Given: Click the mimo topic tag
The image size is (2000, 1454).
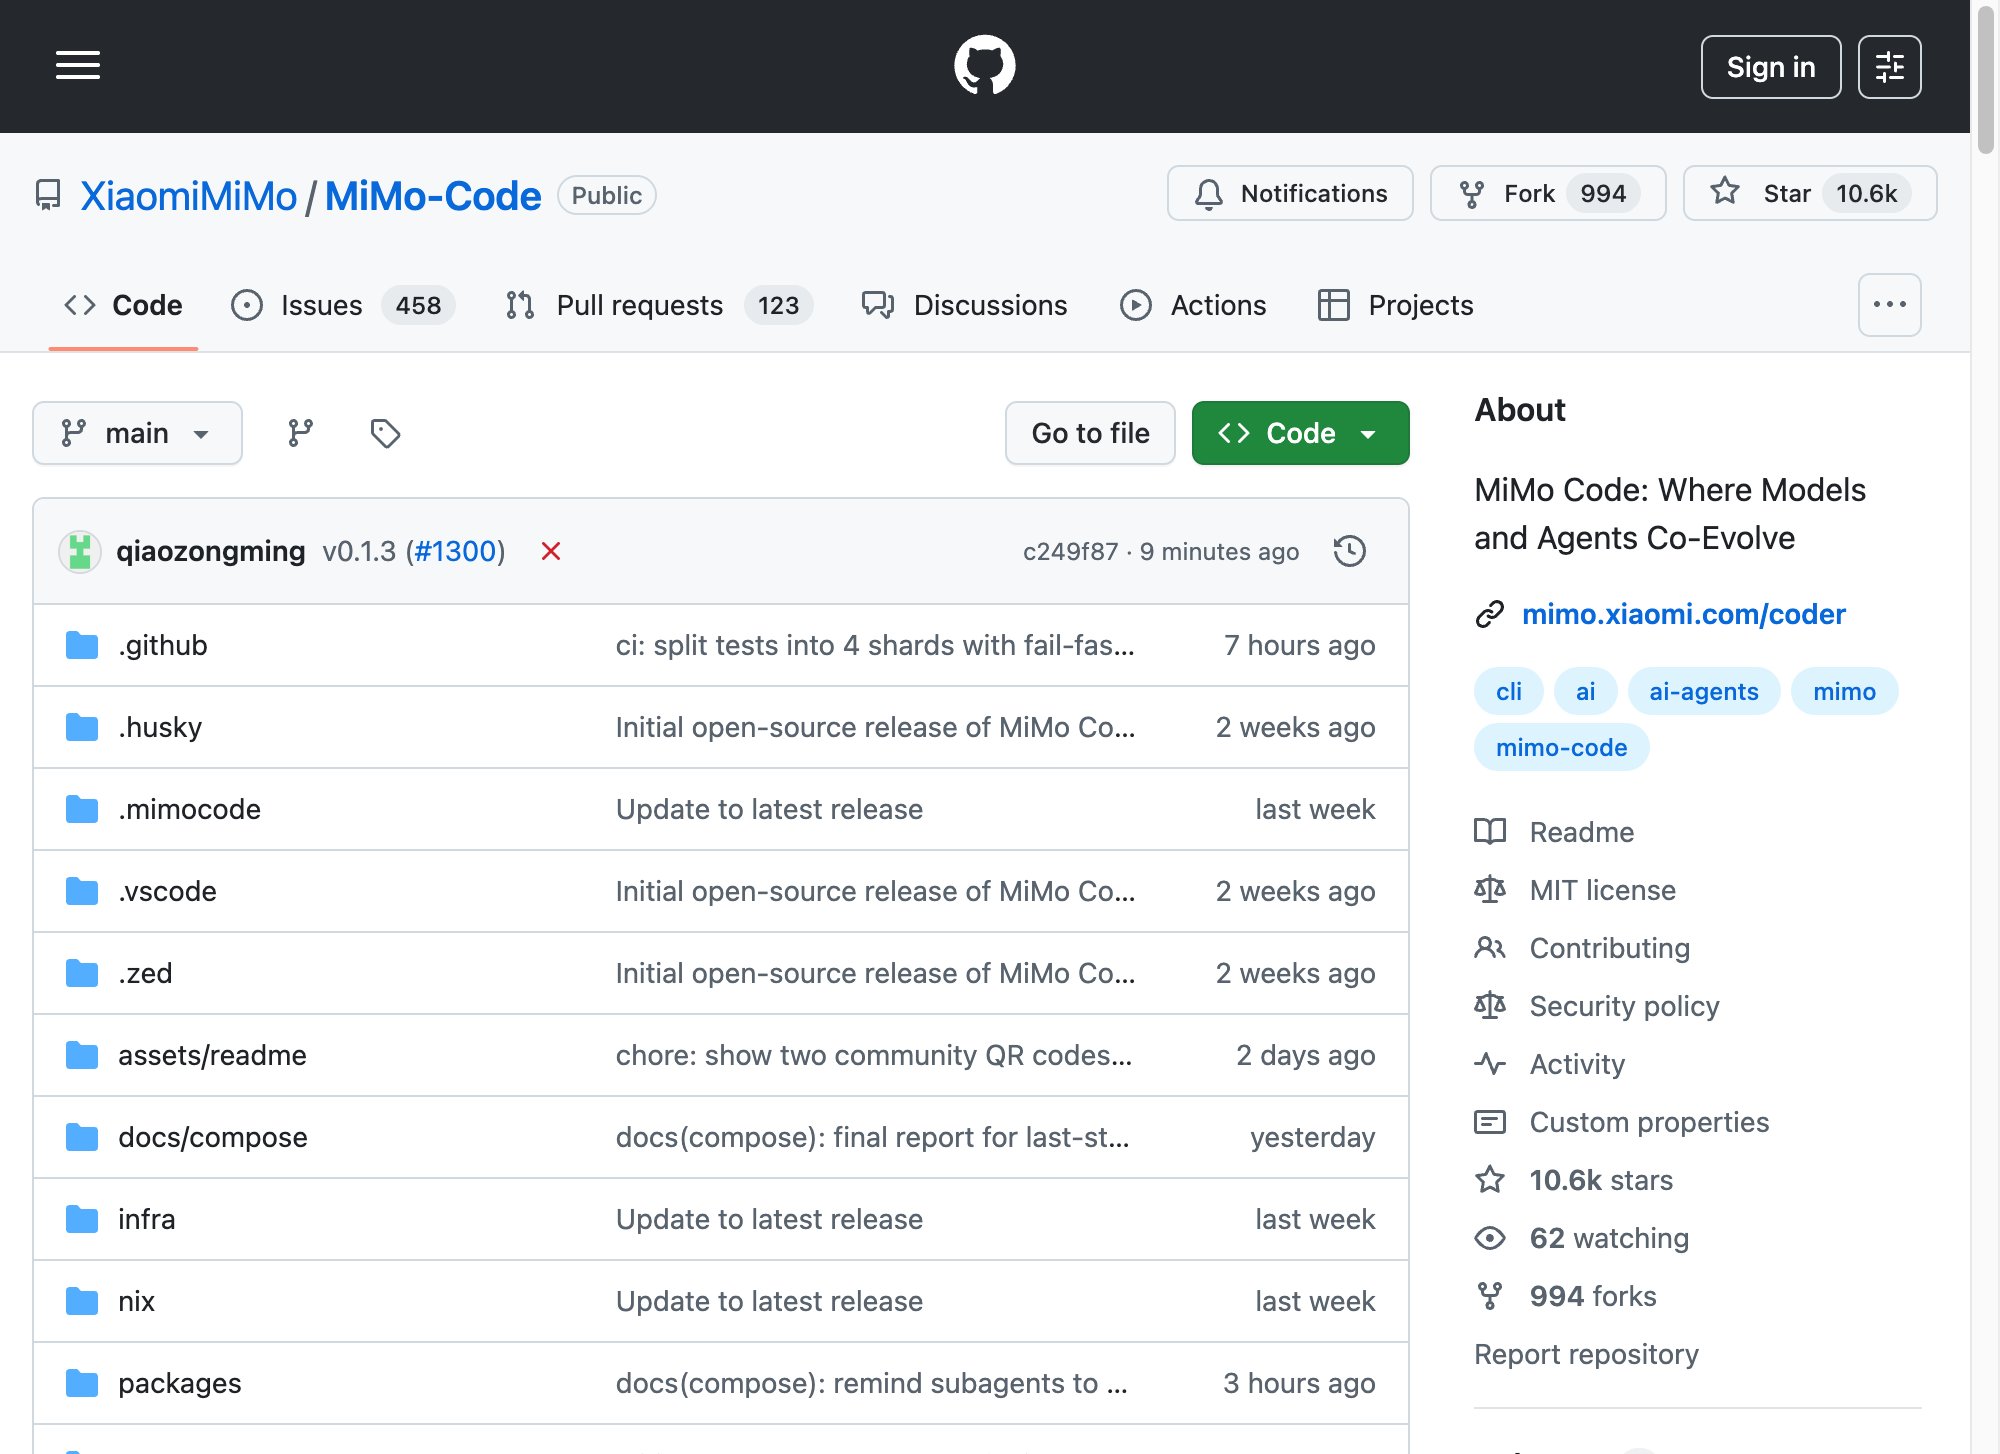Looking at the screenshot, I should tap(1845, 691).
